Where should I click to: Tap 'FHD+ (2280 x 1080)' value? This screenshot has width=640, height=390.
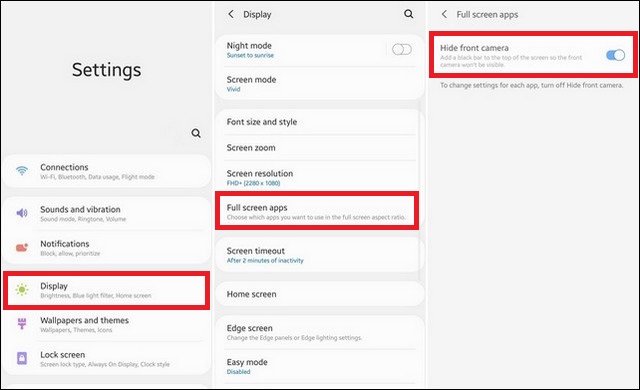pos(253,183)
